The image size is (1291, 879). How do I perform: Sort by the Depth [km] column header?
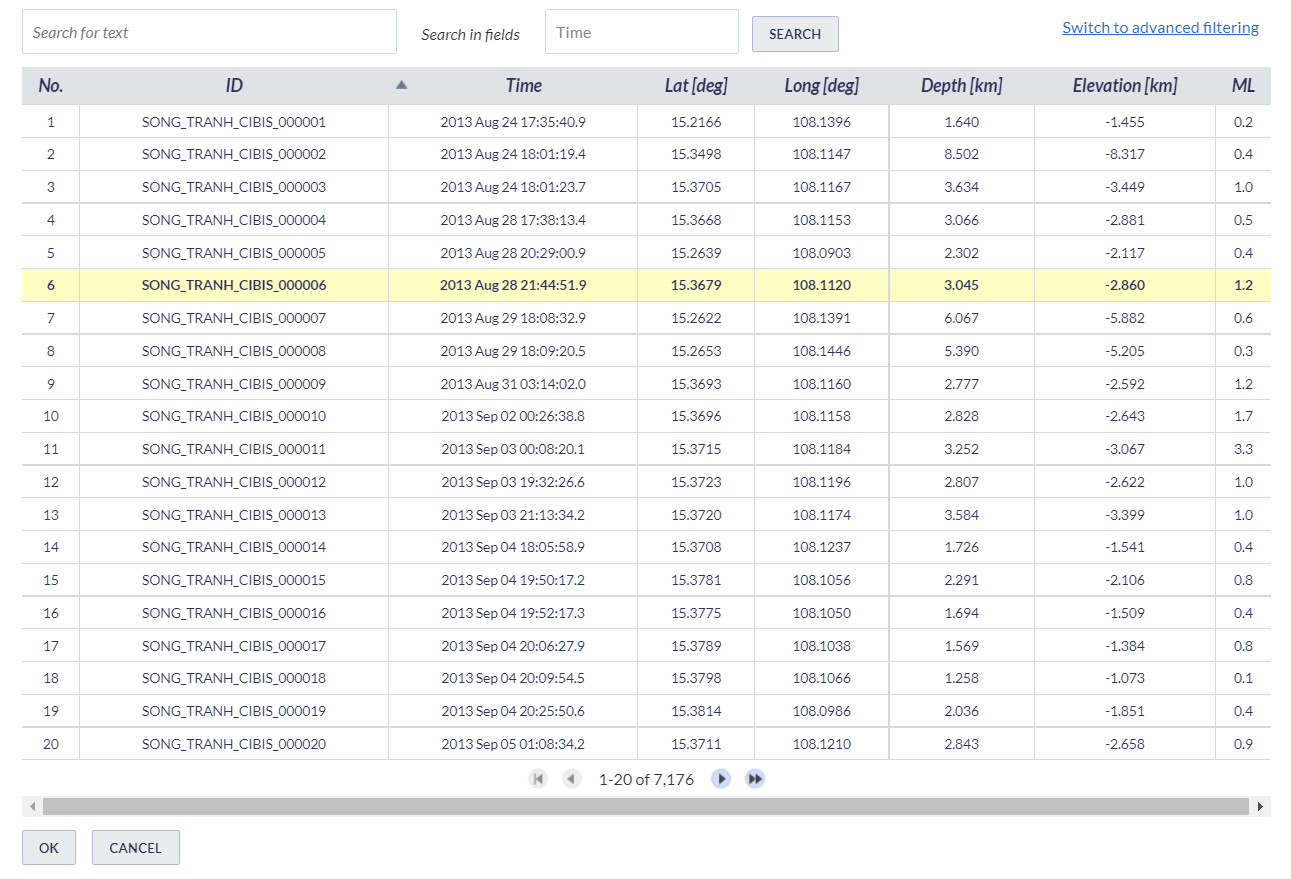(x=961, y=86)
